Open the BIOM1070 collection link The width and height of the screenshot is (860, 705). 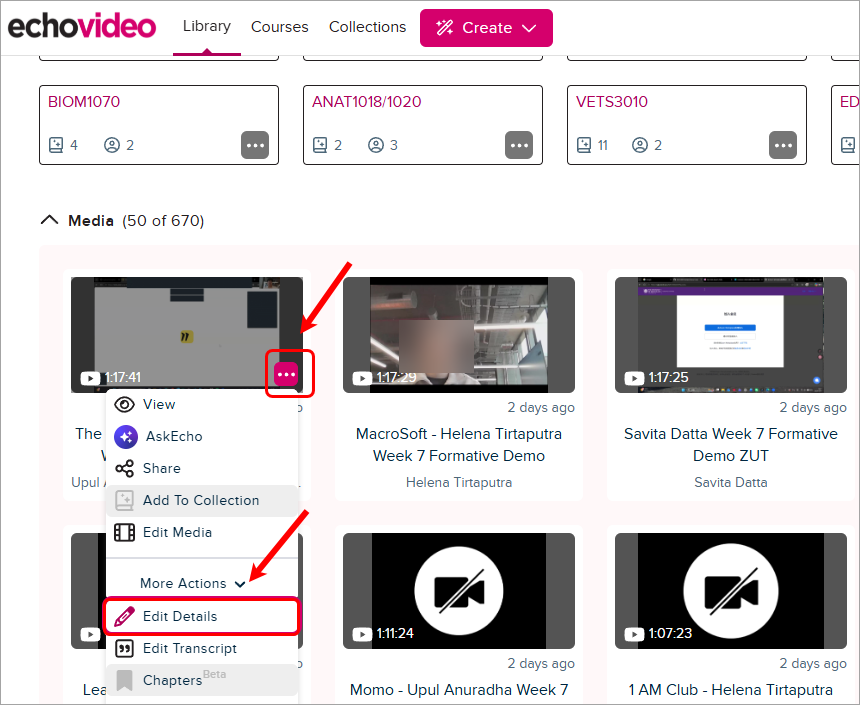[x=84, y=101]
